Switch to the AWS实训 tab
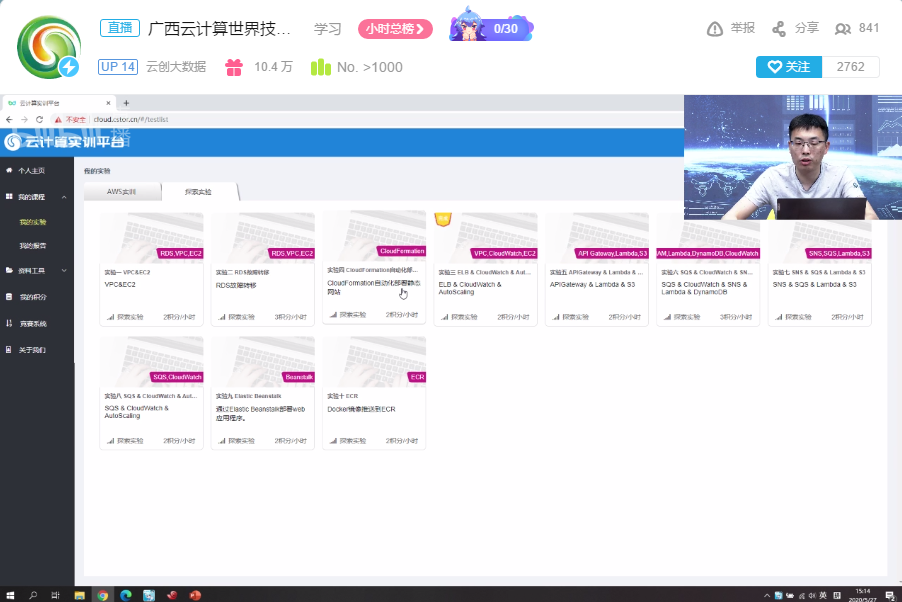This screenshot has height=602, width=902. [122, 191]
